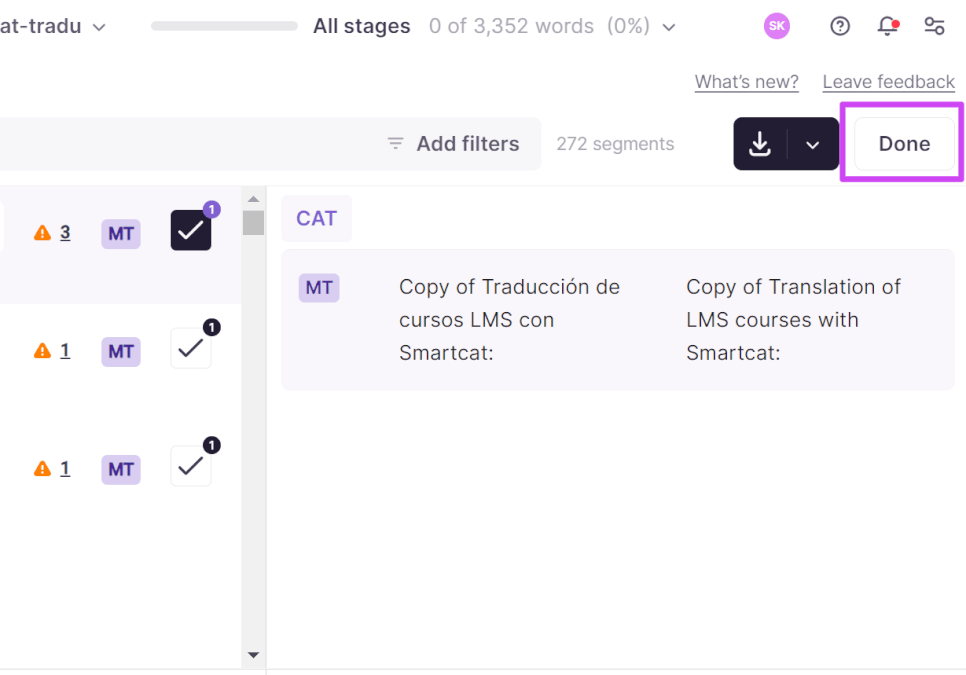Viewport: 966px width, 675px height.
Task: Click the MT badge in first segment row
Action: click(x=121, y=234)
